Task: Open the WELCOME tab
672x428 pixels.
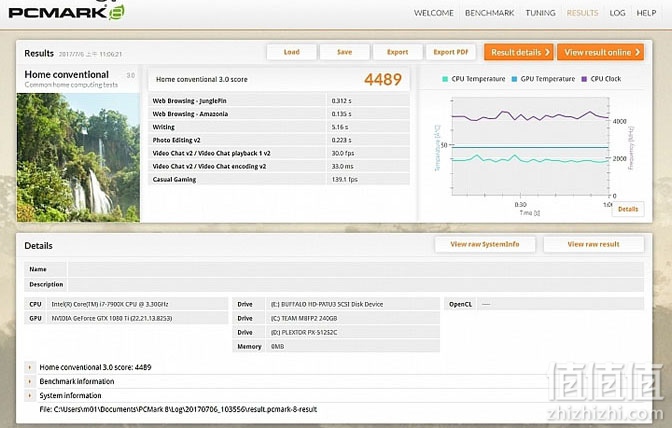Action: (x=433, y=13)
